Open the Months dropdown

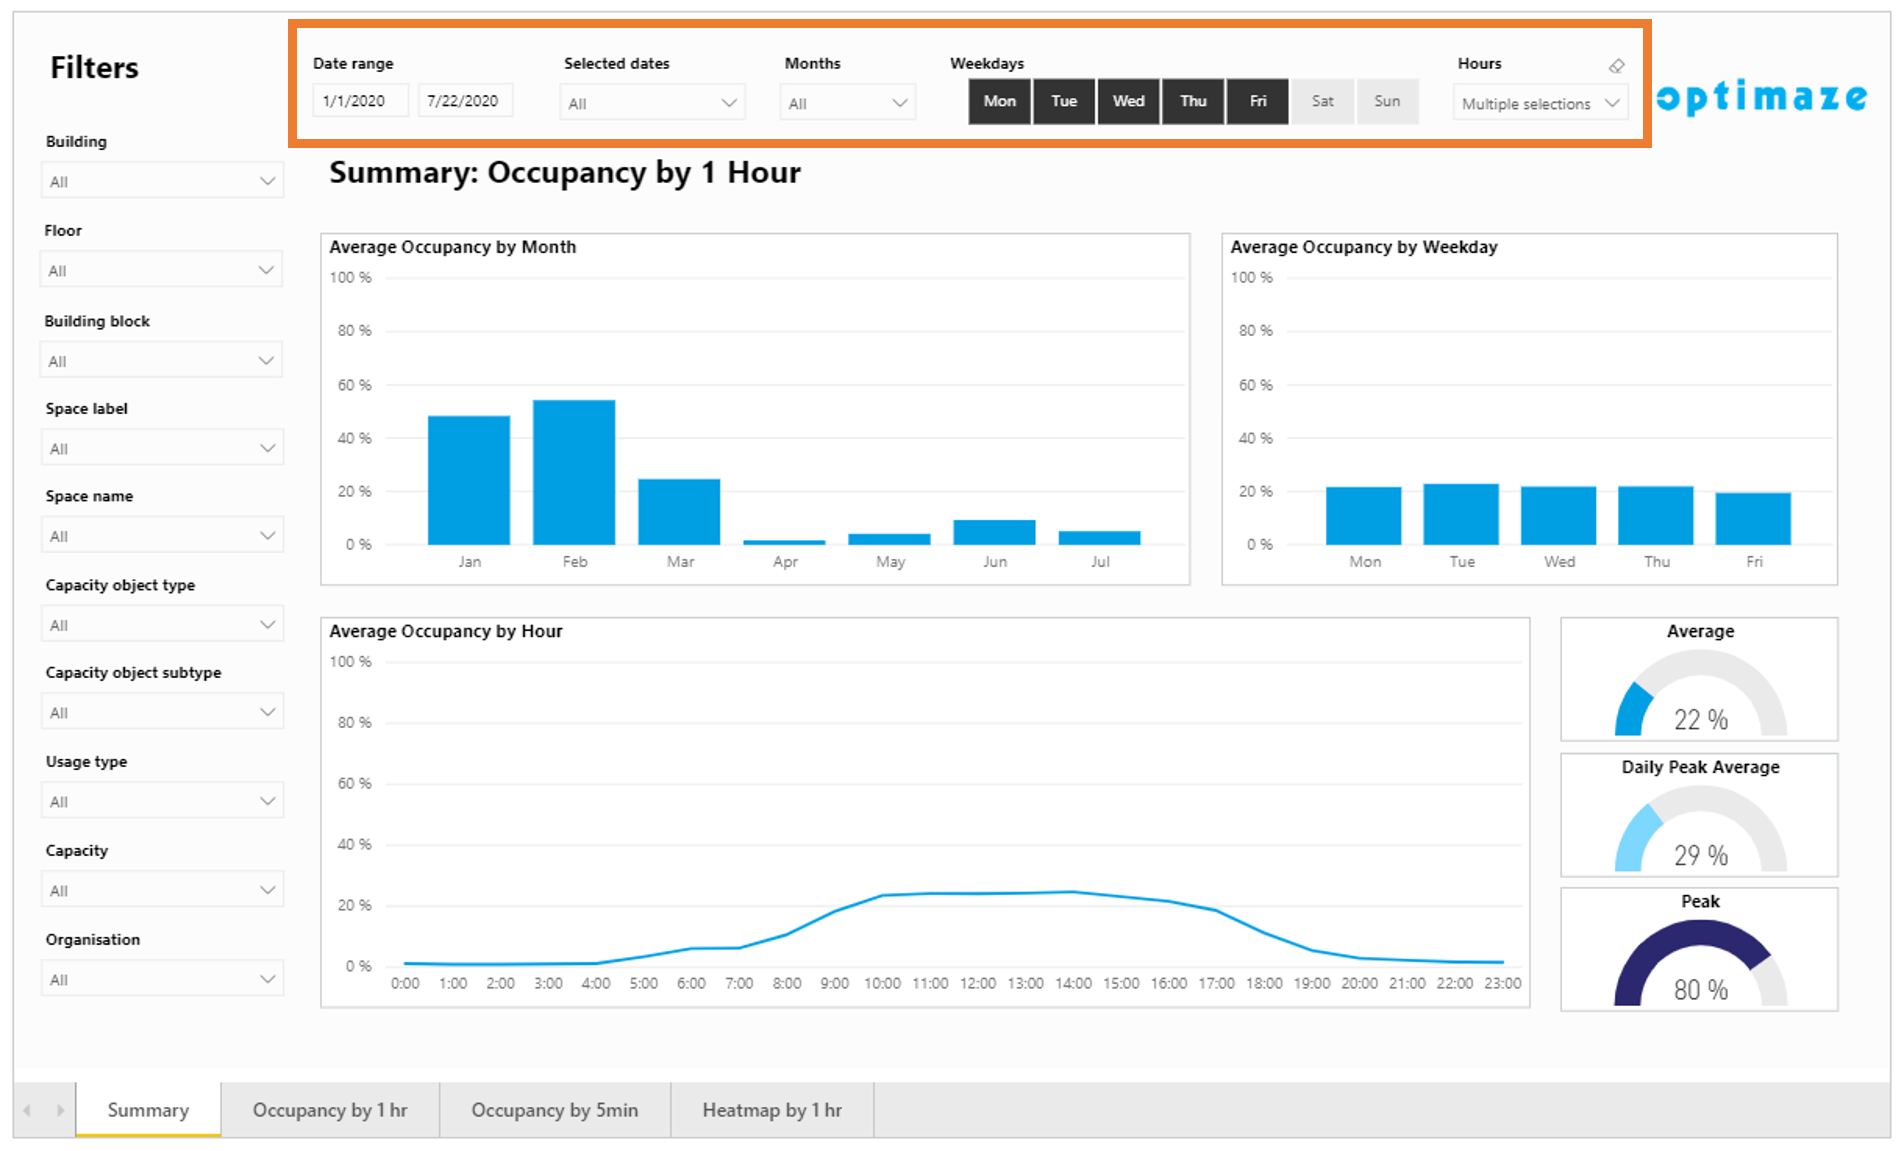[x=847, y=103]
